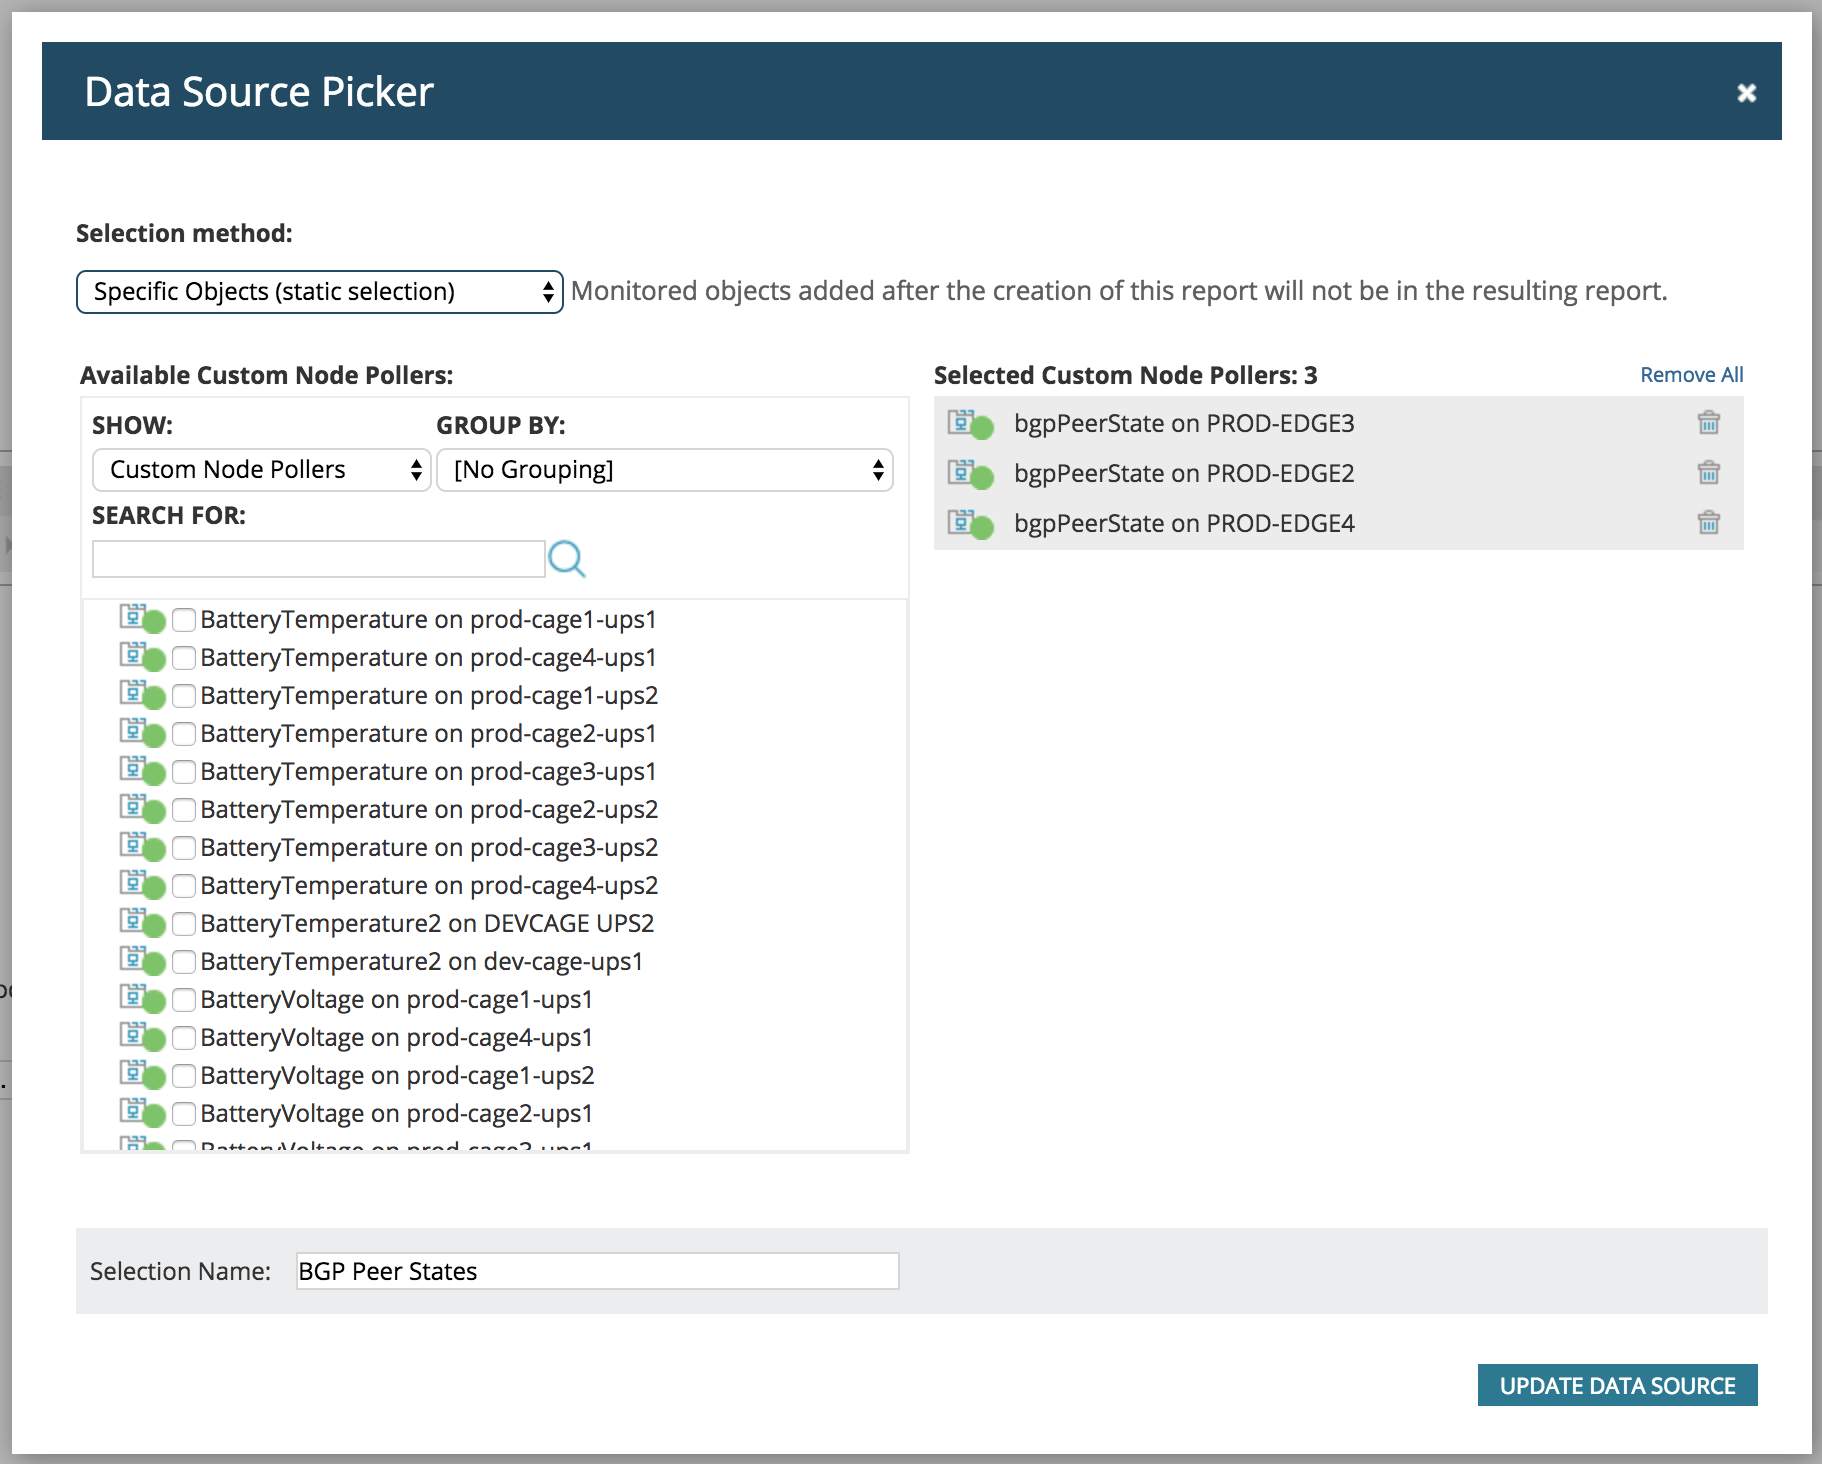Click status icon of BatteryVoltage on prod-cage2-ups1
1822x1464 pixels.
[x=143, y=1113]
